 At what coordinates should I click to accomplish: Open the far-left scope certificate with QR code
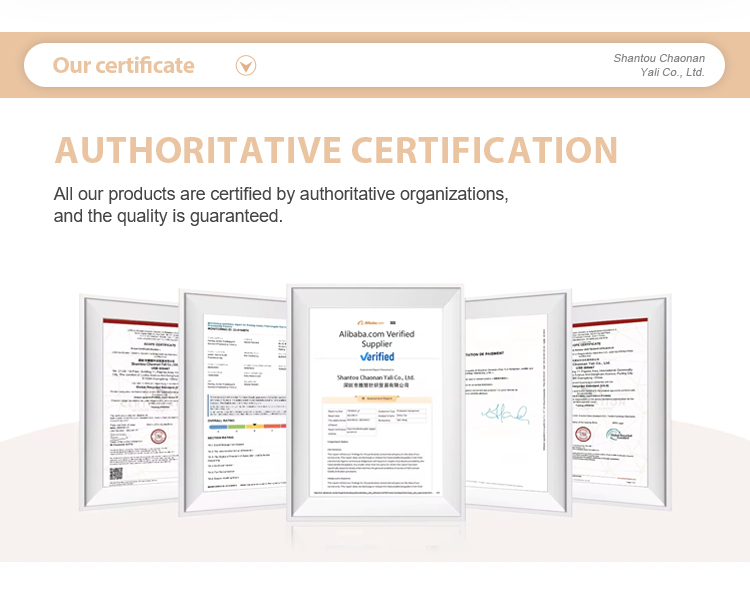(130, 403)
